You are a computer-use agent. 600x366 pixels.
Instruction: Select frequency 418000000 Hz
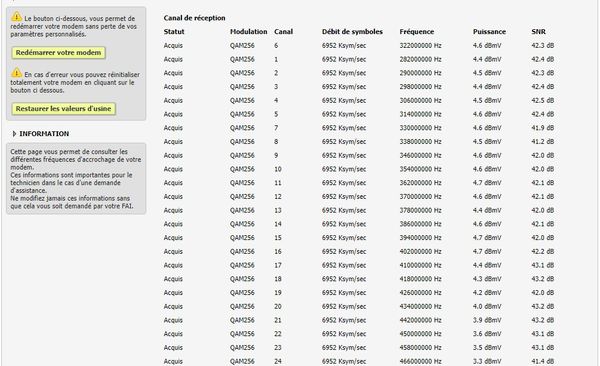421,279
